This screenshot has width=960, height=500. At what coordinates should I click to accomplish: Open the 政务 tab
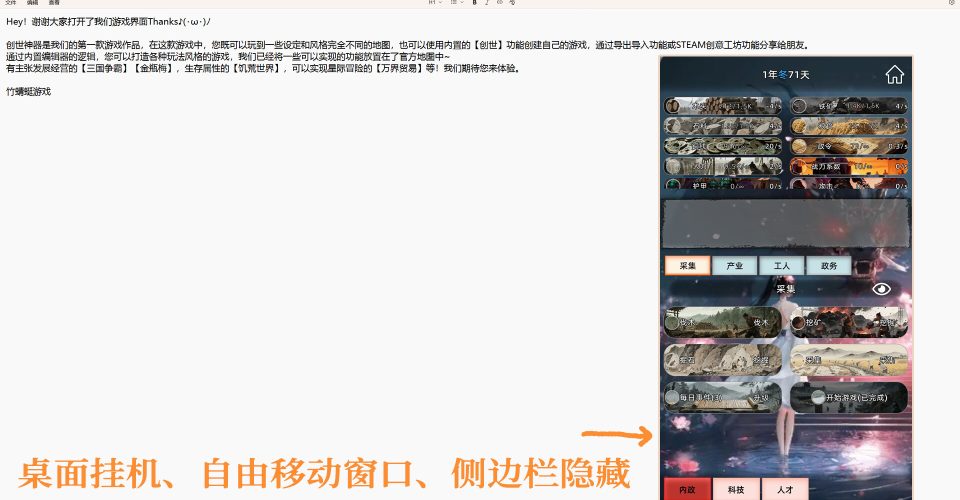828,266
